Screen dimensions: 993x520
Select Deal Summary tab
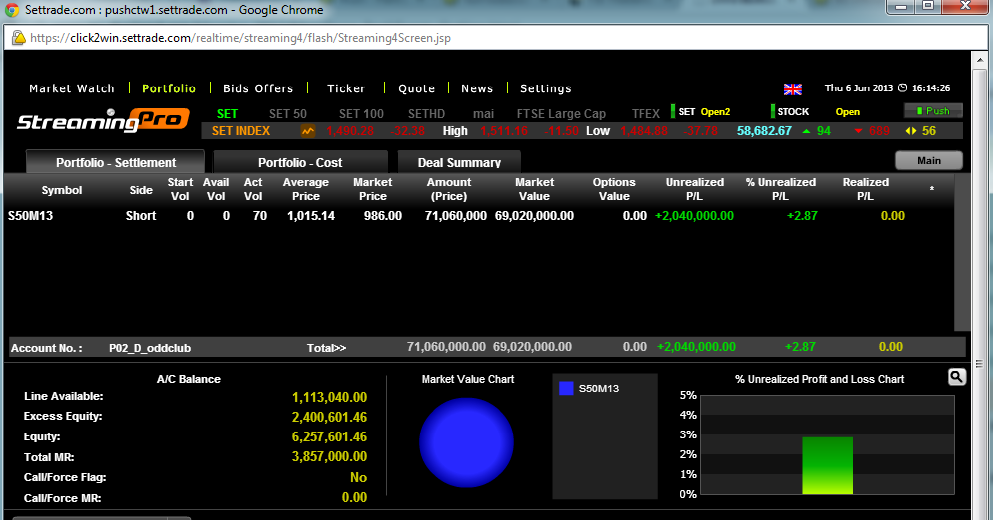tap(459, 162)
